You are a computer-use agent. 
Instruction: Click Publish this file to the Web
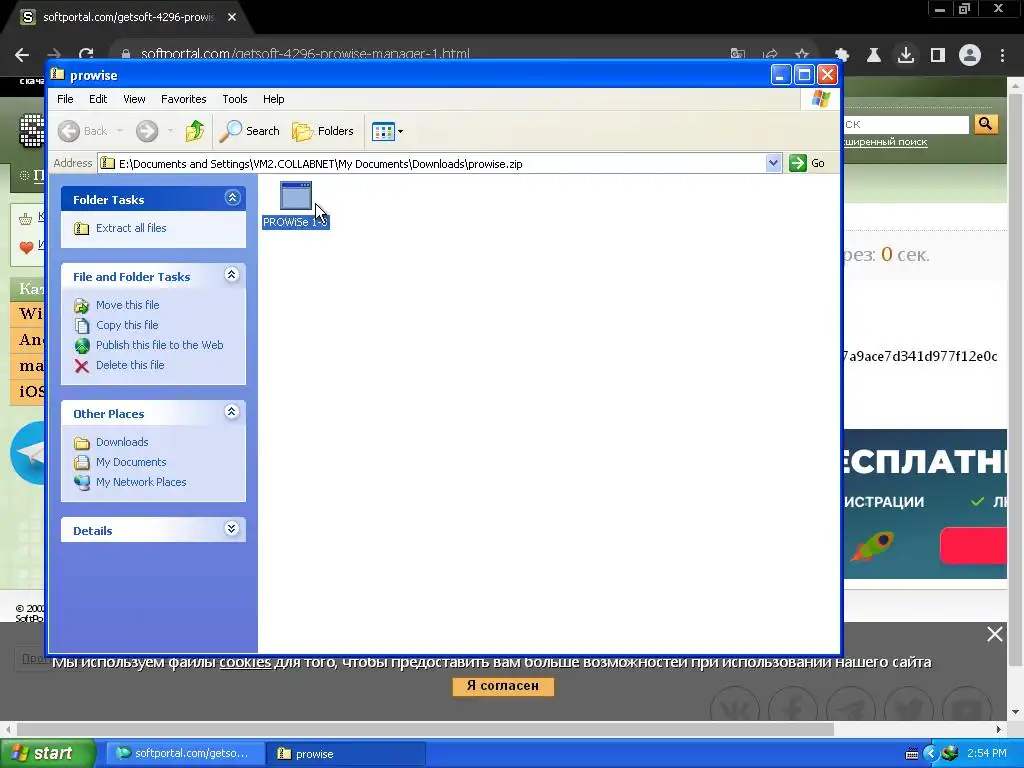159,345
